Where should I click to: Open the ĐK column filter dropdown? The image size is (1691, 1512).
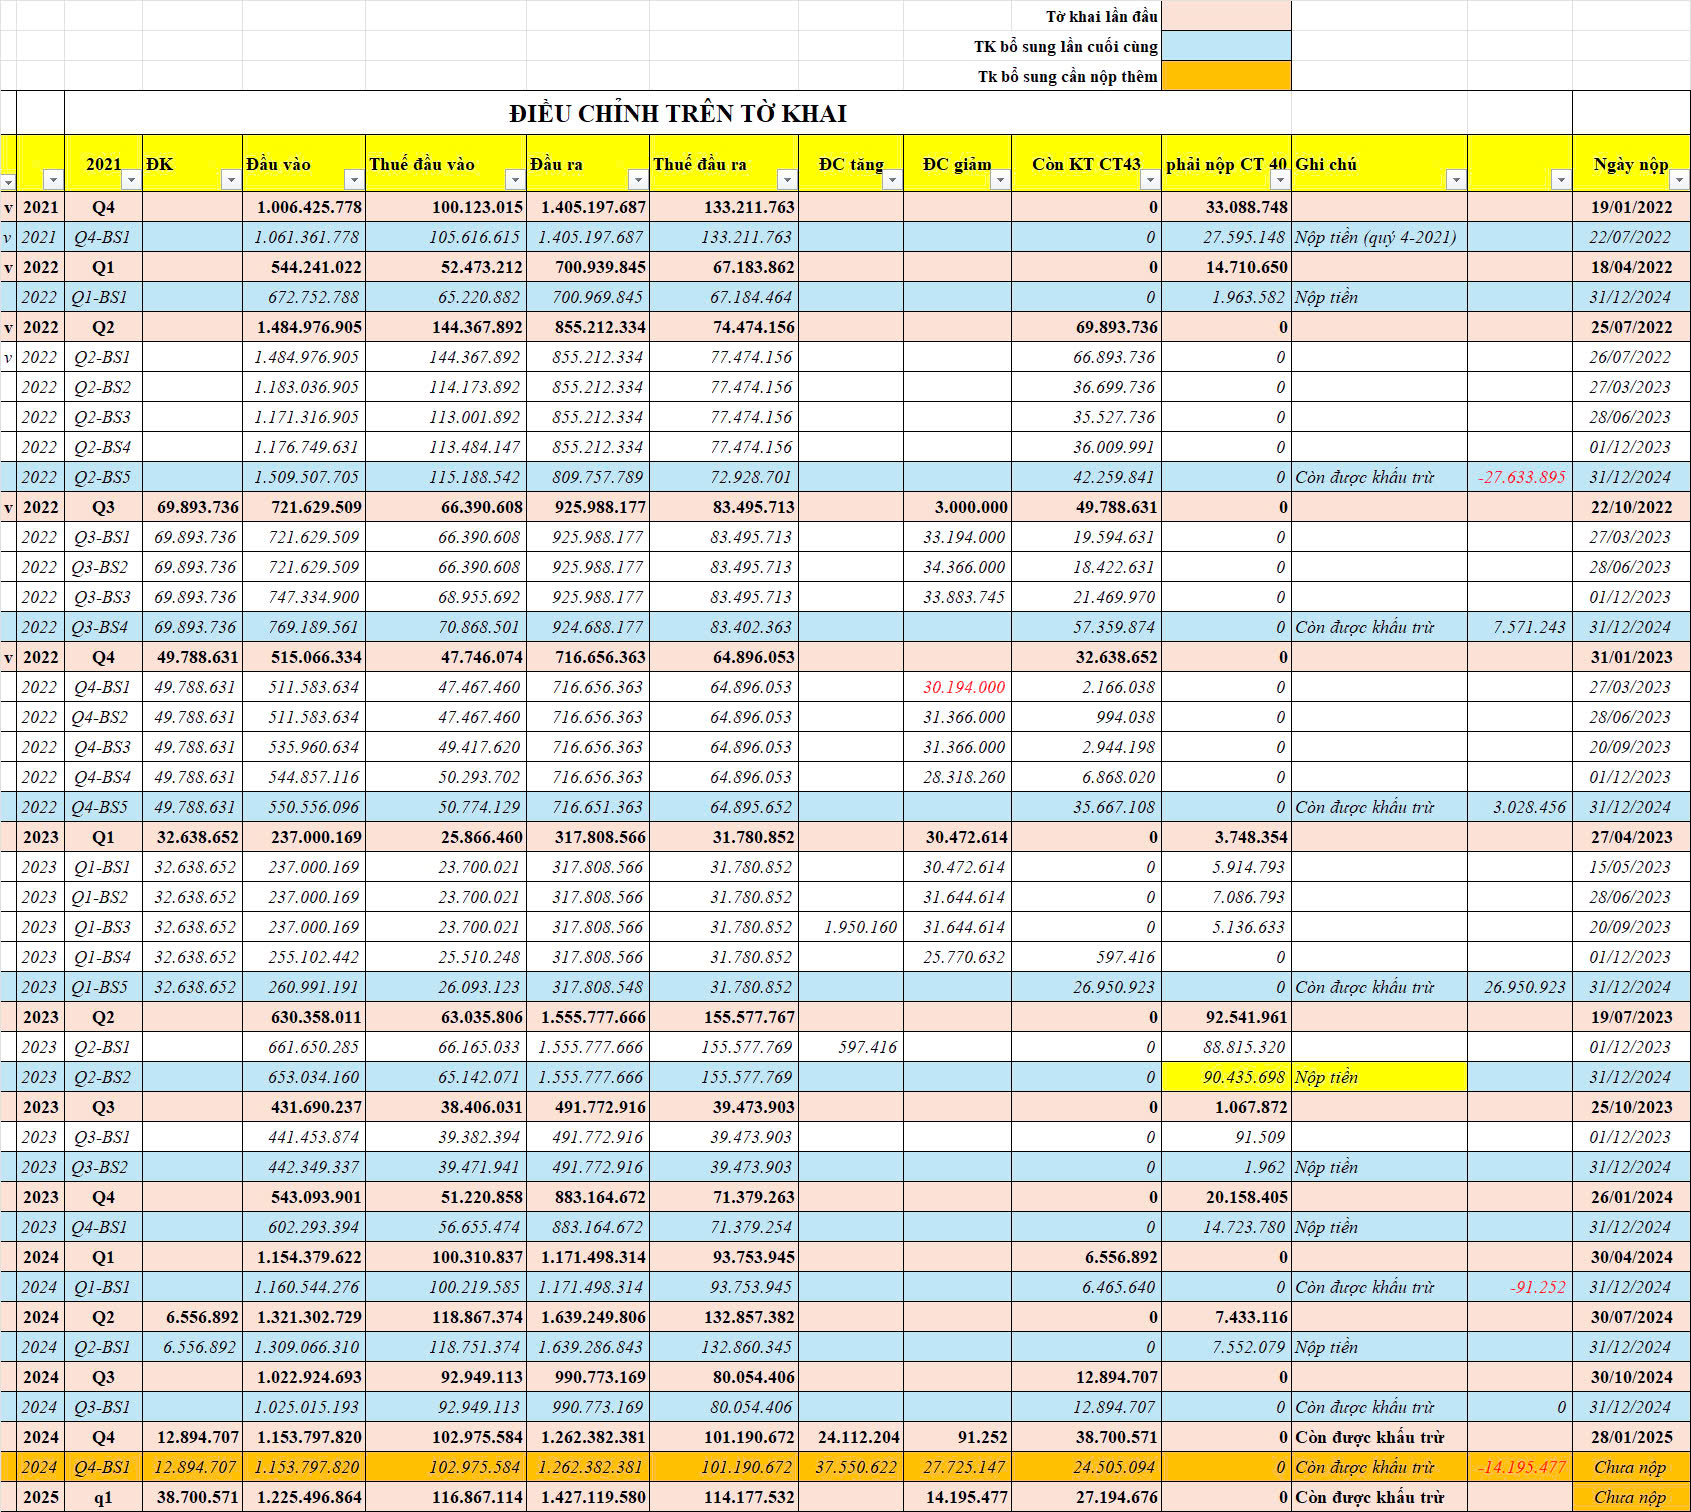(231, 179)
